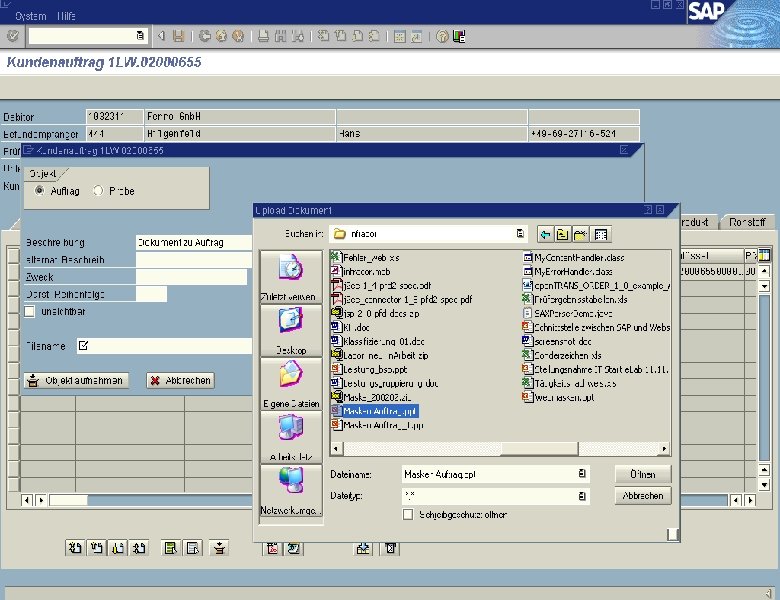The width and height of the screenshot is (780, 600).
Task: Click the trash can icon in bottom toolbar
Action: [390, 548]
